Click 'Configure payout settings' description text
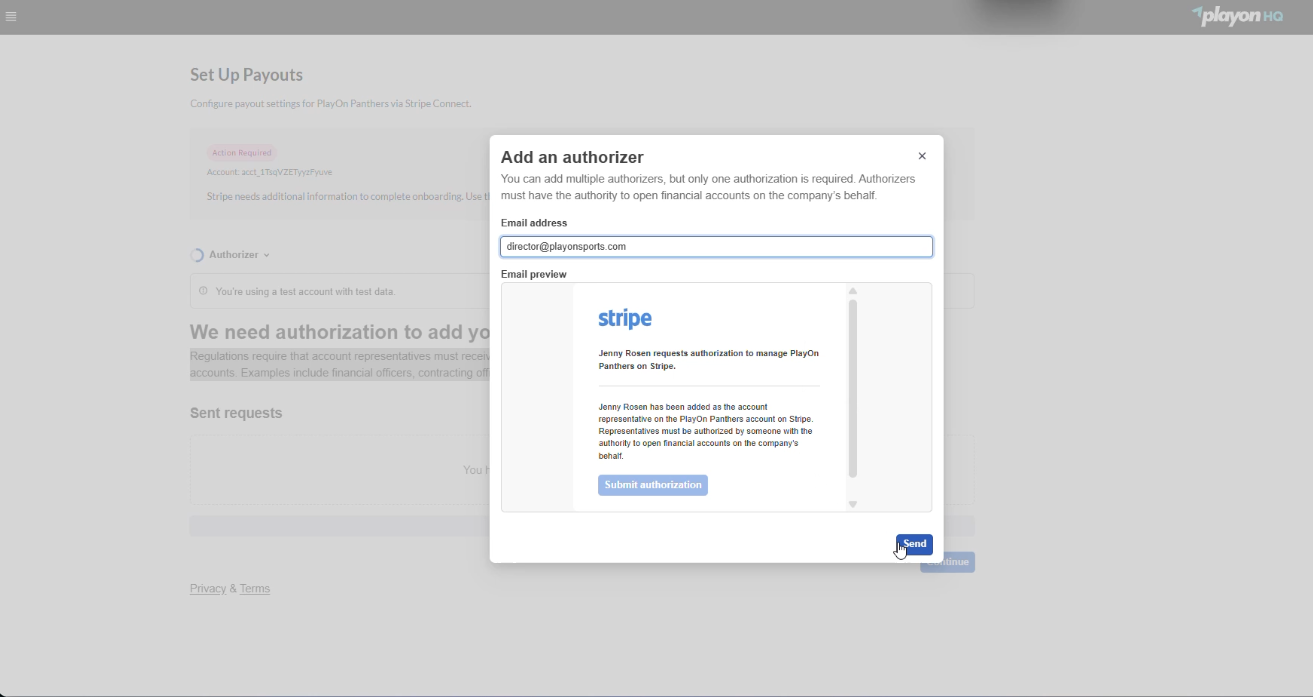The height and width of the screenshot is (697, 1313). point(330,104)
